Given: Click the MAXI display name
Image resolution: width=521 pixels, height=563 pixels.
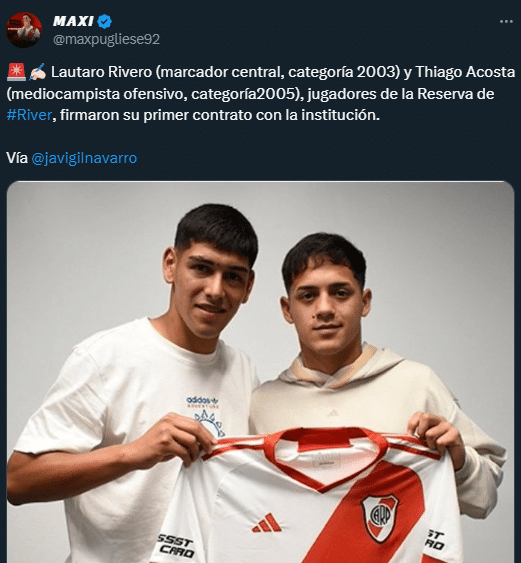Looking at the screenshot, I should click(74, 22).
